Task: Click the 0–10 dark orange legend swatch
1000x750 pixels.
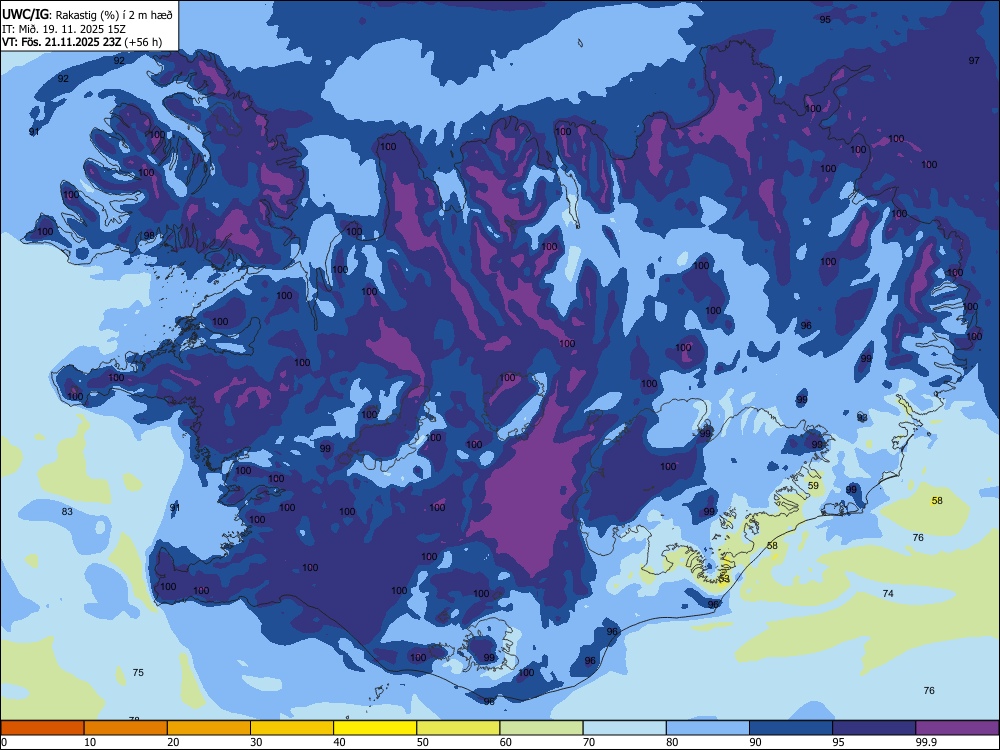Action: [42, 728]
